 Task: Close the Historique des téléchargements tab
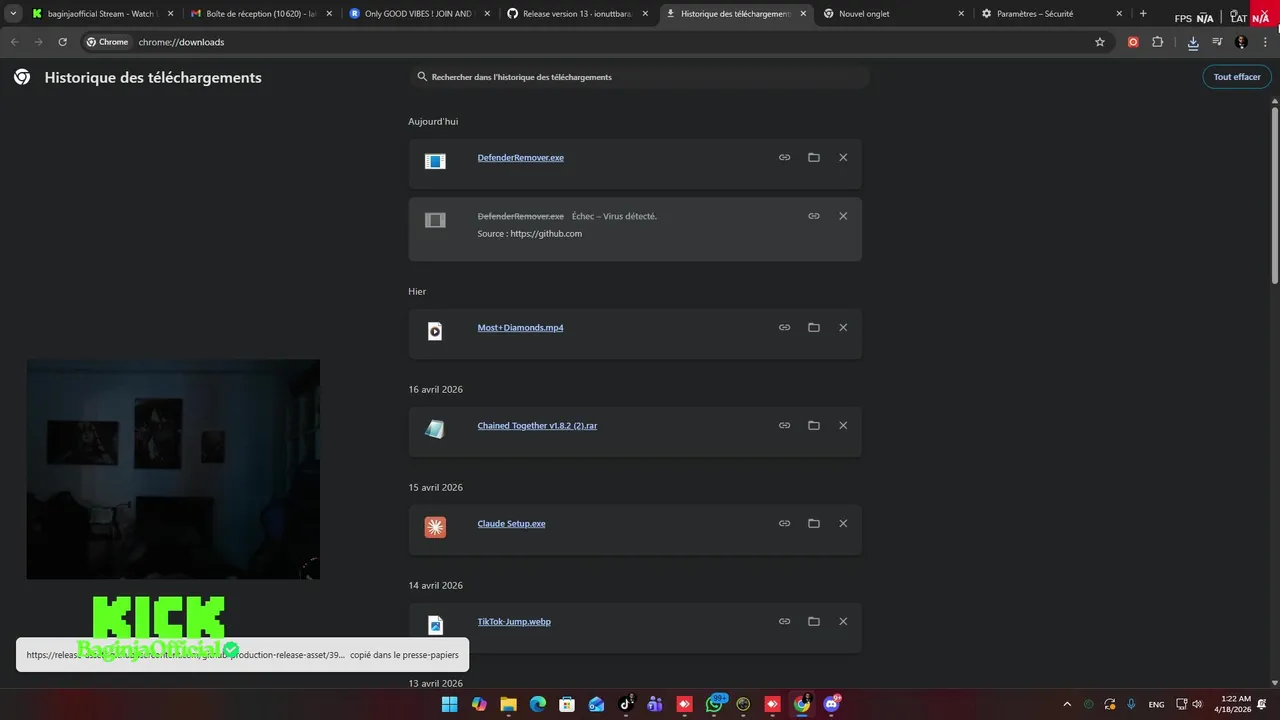click(x=803, y=14)
